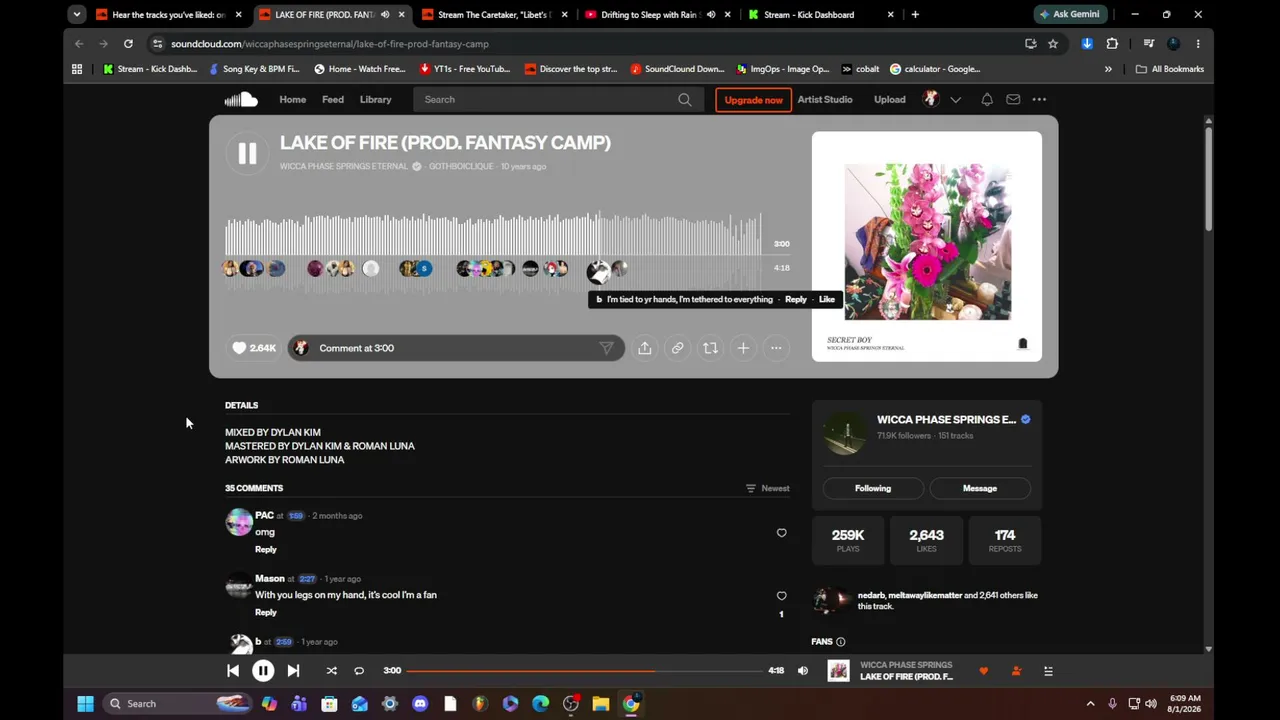Open the All Bookmarks folder
Image resolution: width=1280 pixels, height=720 pixels.
(1170, 69)
